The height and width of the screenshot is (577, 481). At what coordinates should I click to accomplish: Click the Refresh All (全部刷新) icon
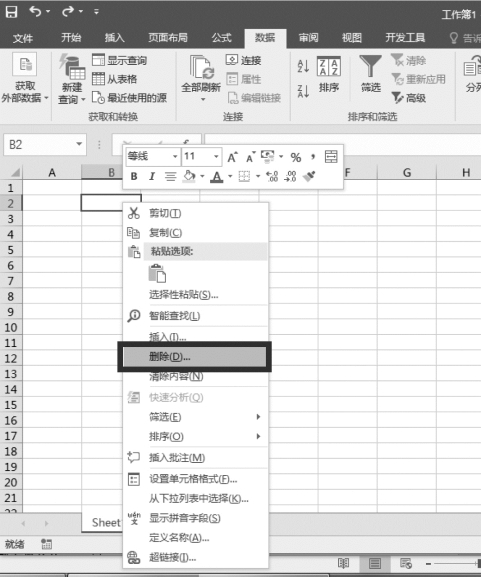coord(201,67)
